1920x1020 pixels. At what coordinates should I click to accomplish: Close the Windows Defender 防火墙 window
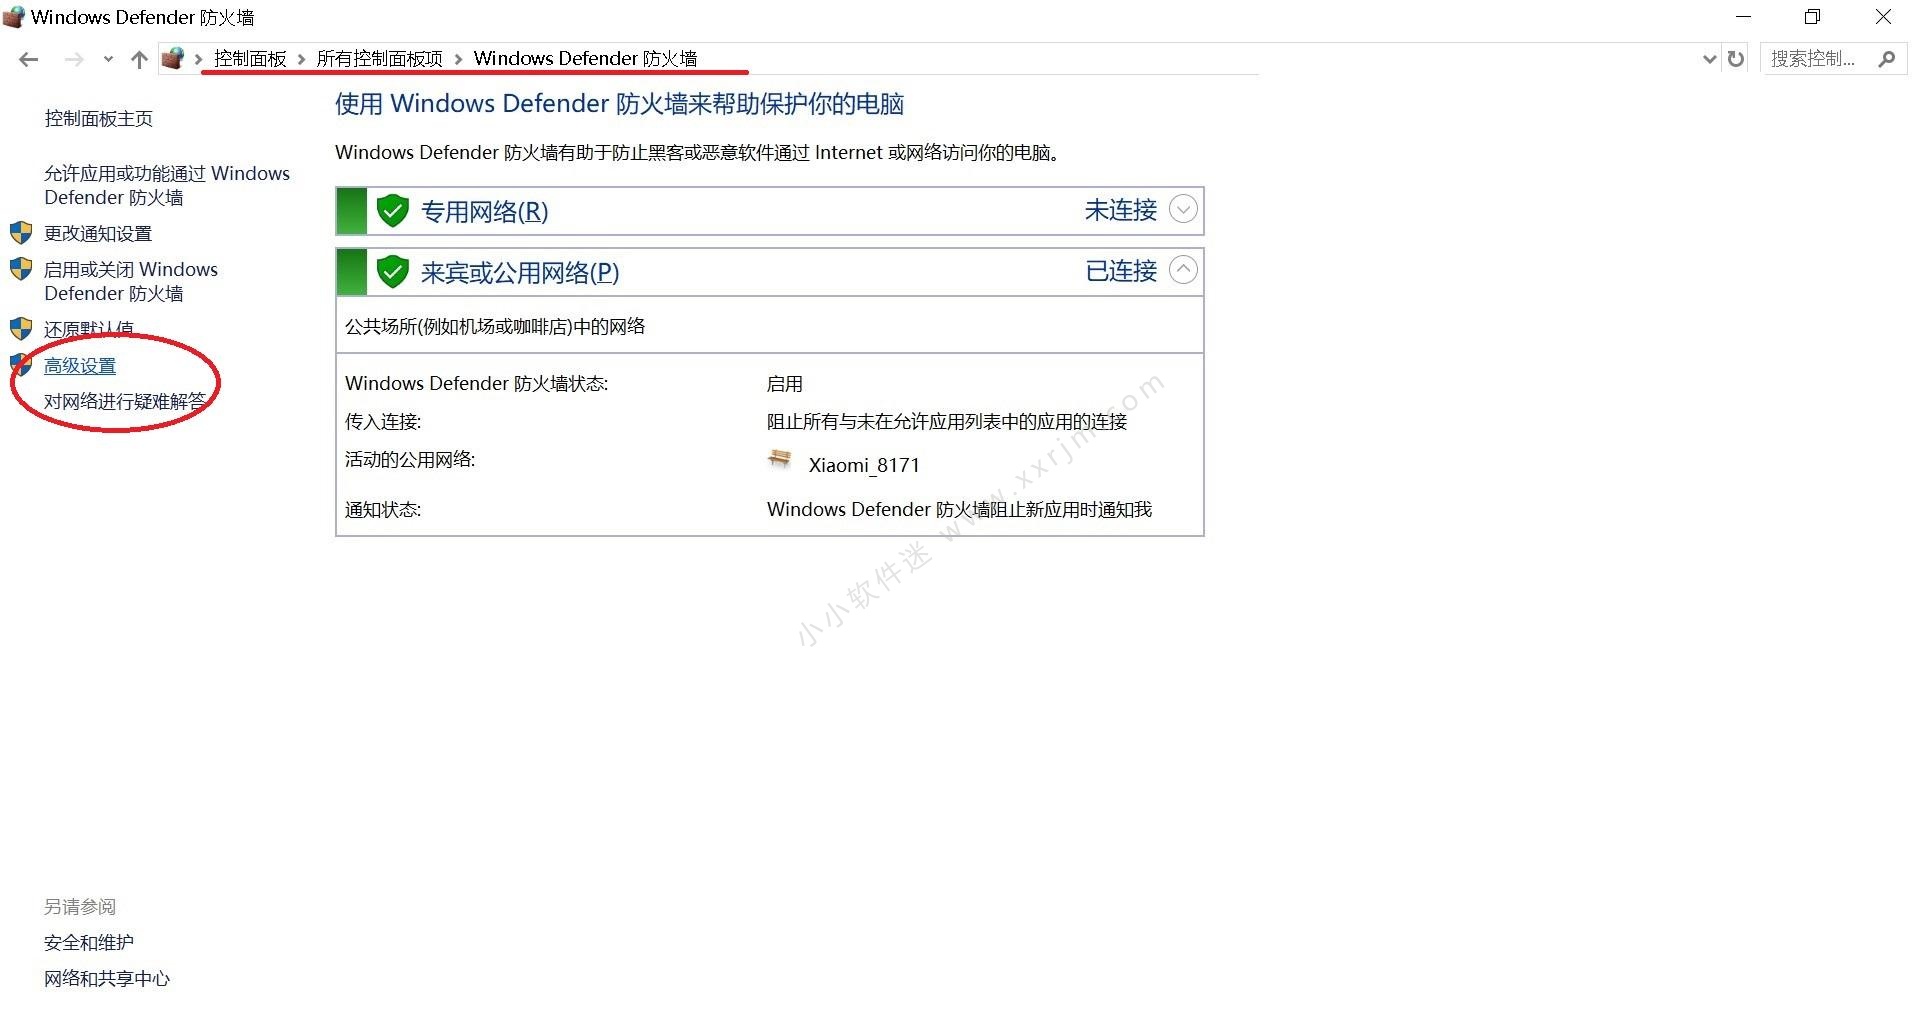[1883, 17]
